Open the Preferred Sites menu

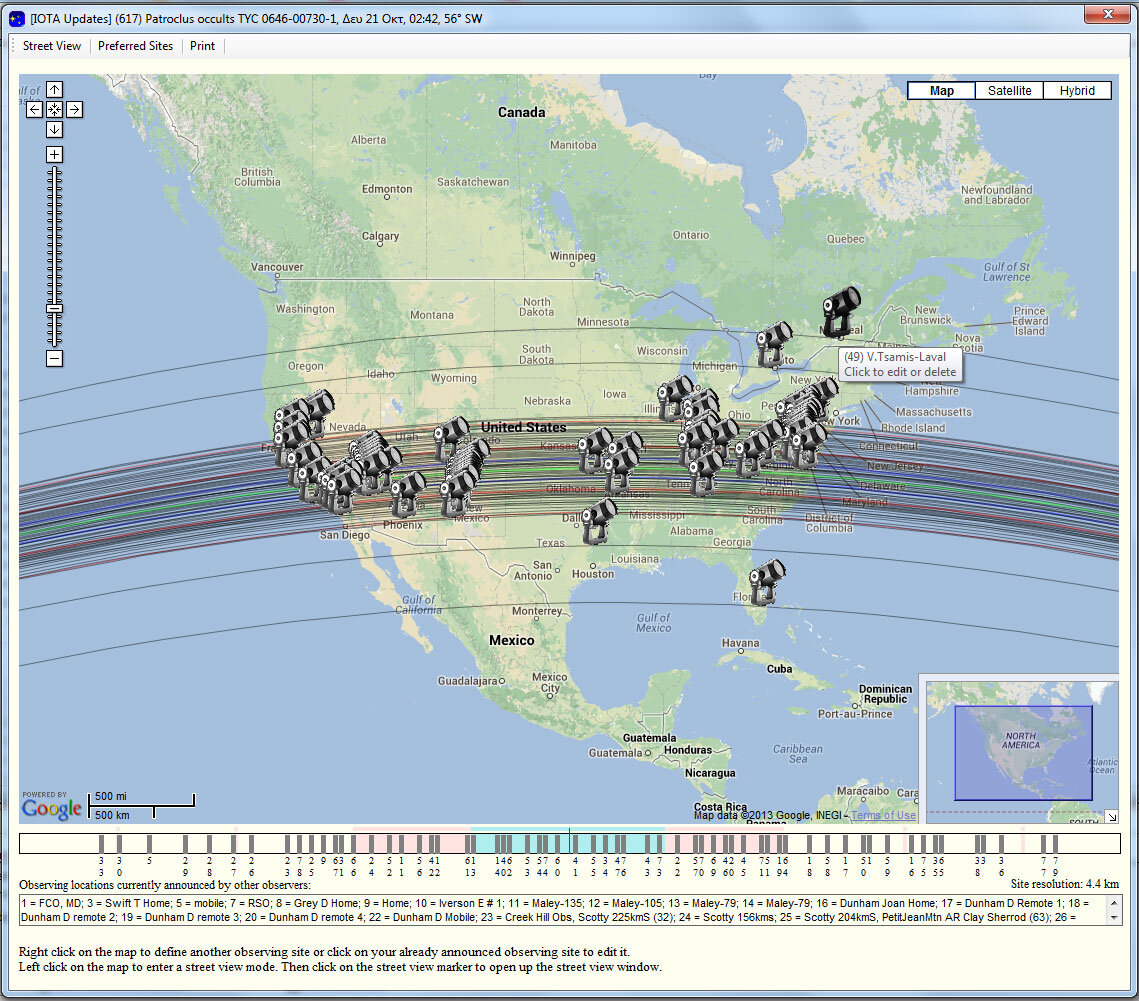135,46
